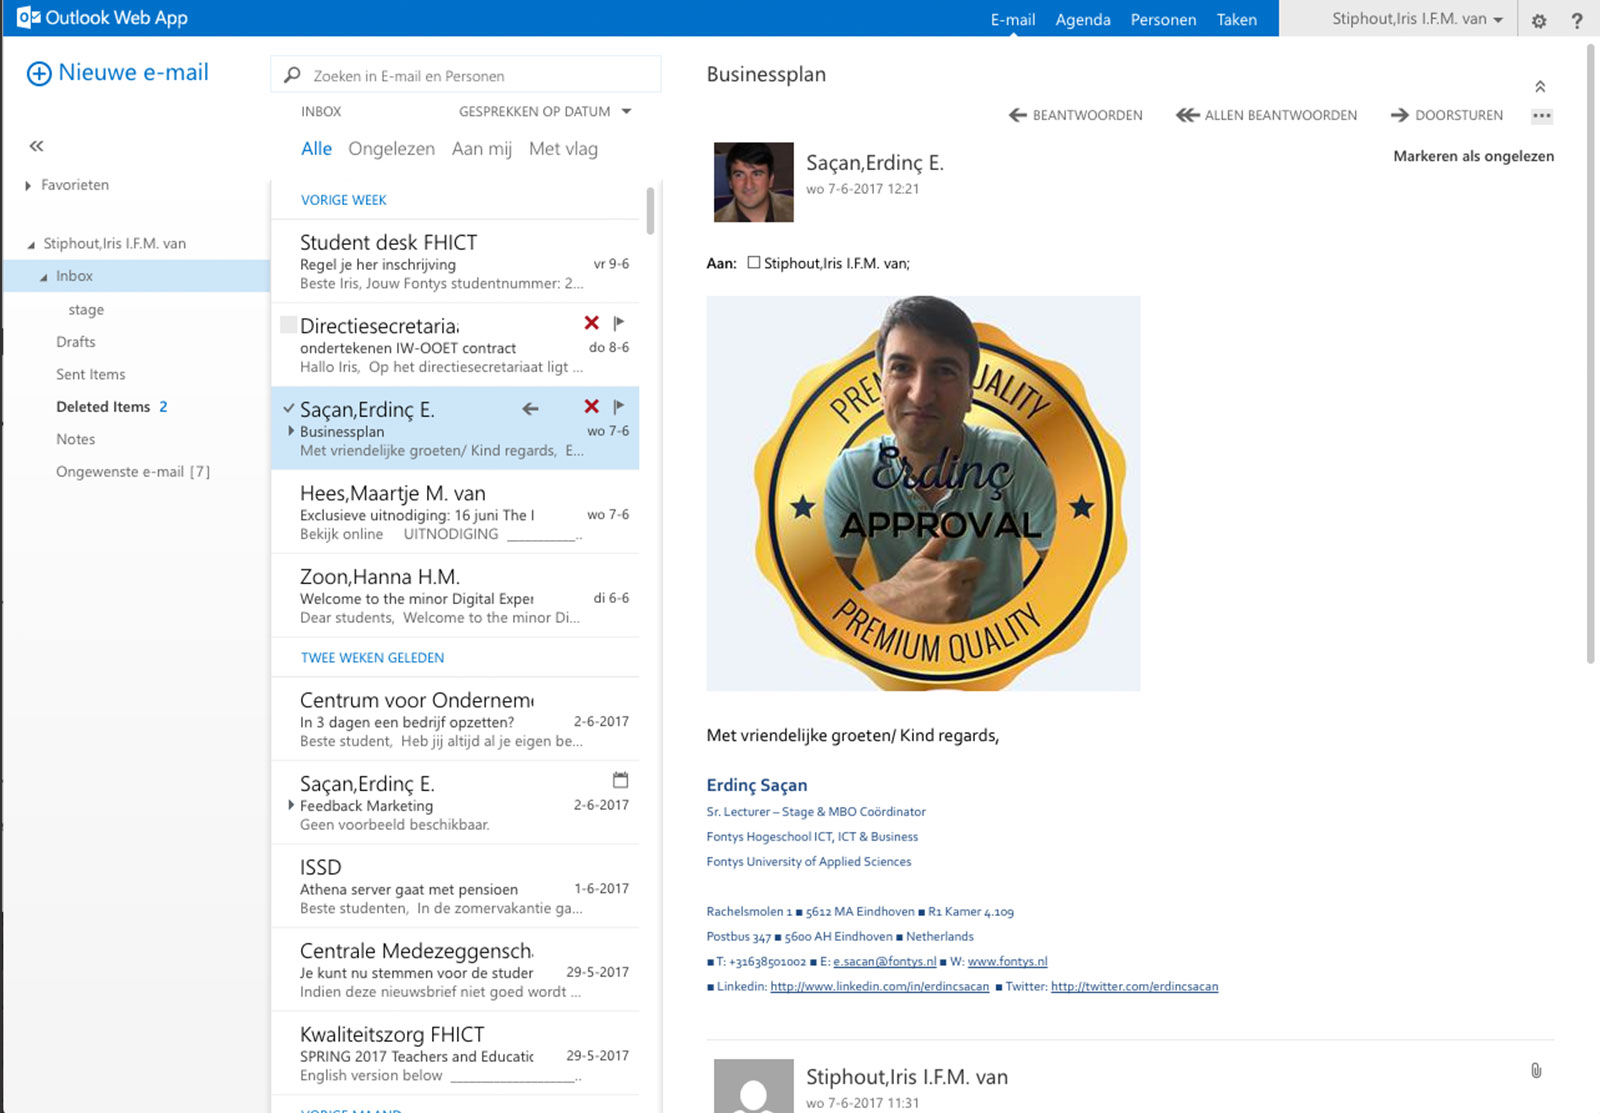Viewport: 1600px width, 1113px height.
Task: Collapse the folder pane with double chevron
Action: tap(37, 146)
